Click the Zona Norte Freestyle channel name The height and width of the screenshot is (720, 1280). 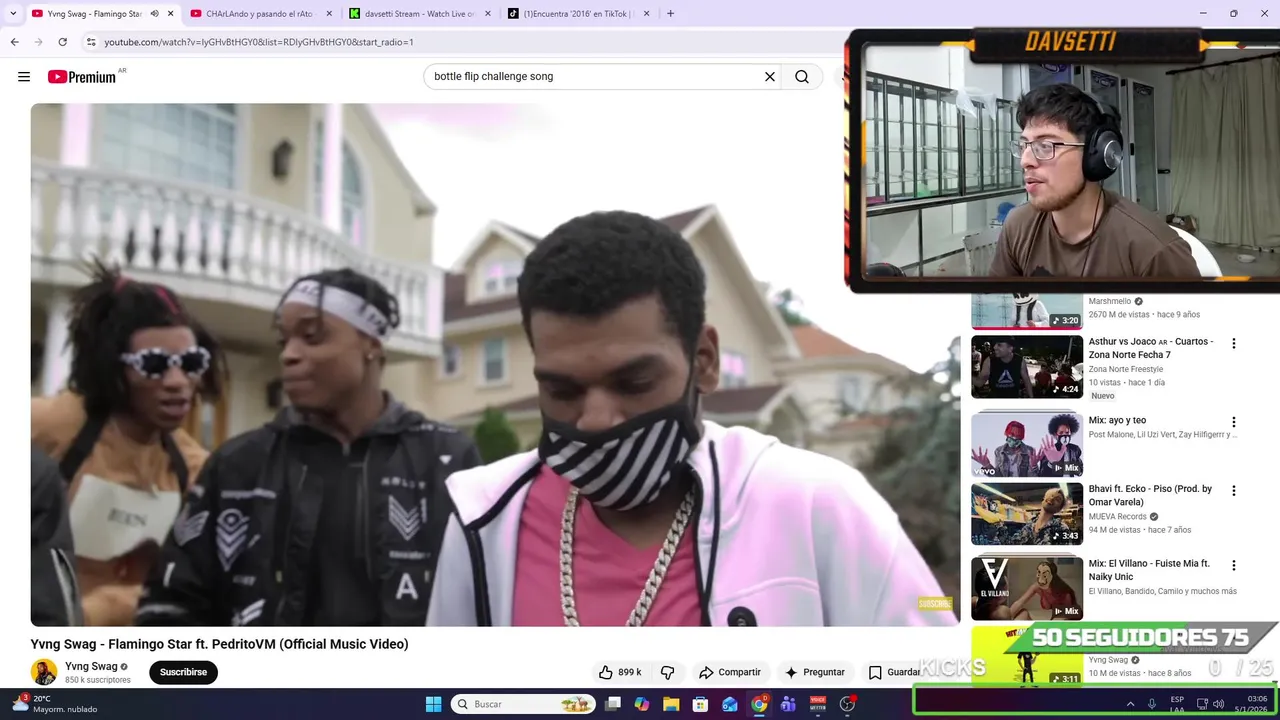(x=1126, y=369)
